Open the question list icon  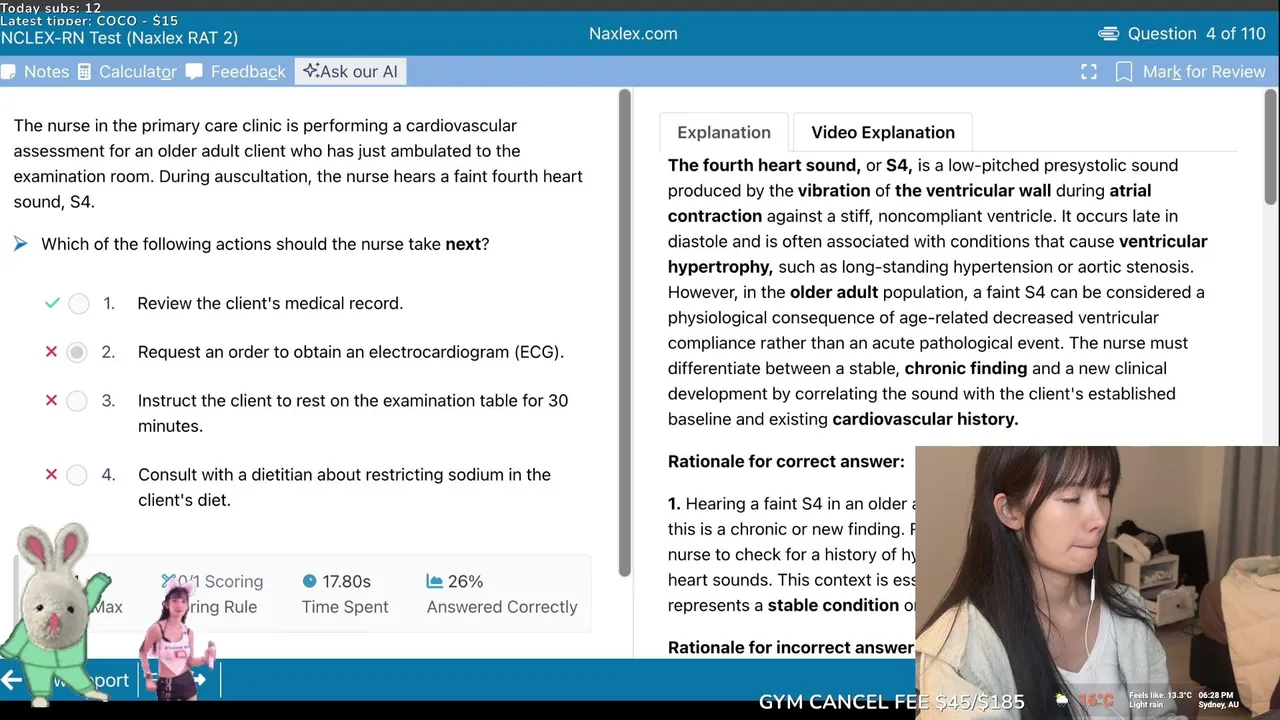pyautogui.click(x=1108, y=34)
